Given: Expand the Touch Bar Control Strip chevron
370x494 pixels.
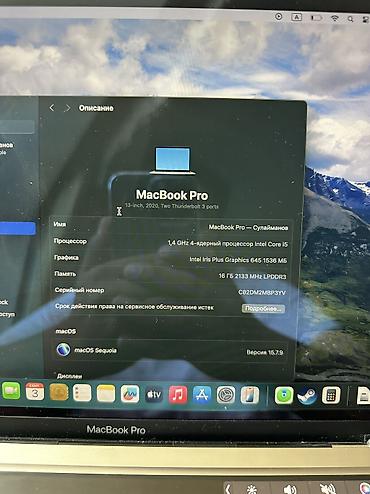Looking at the screenshot, I should click(228, 489).
